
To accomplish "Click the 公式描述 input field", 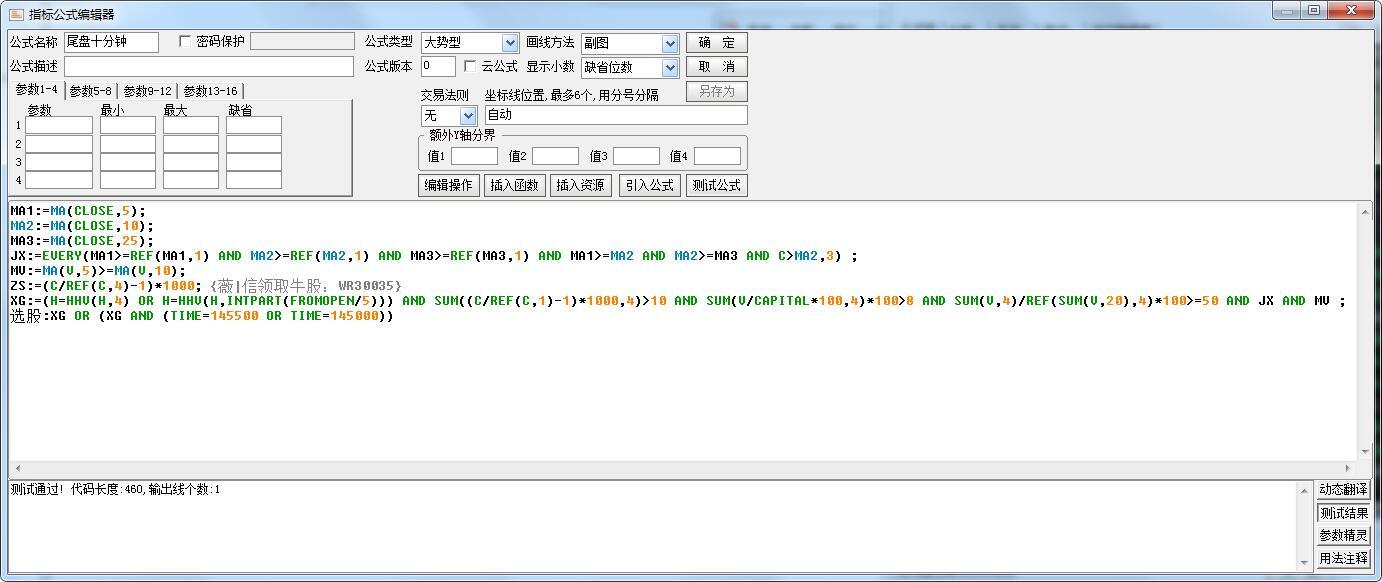I will [x=209, y=66].
